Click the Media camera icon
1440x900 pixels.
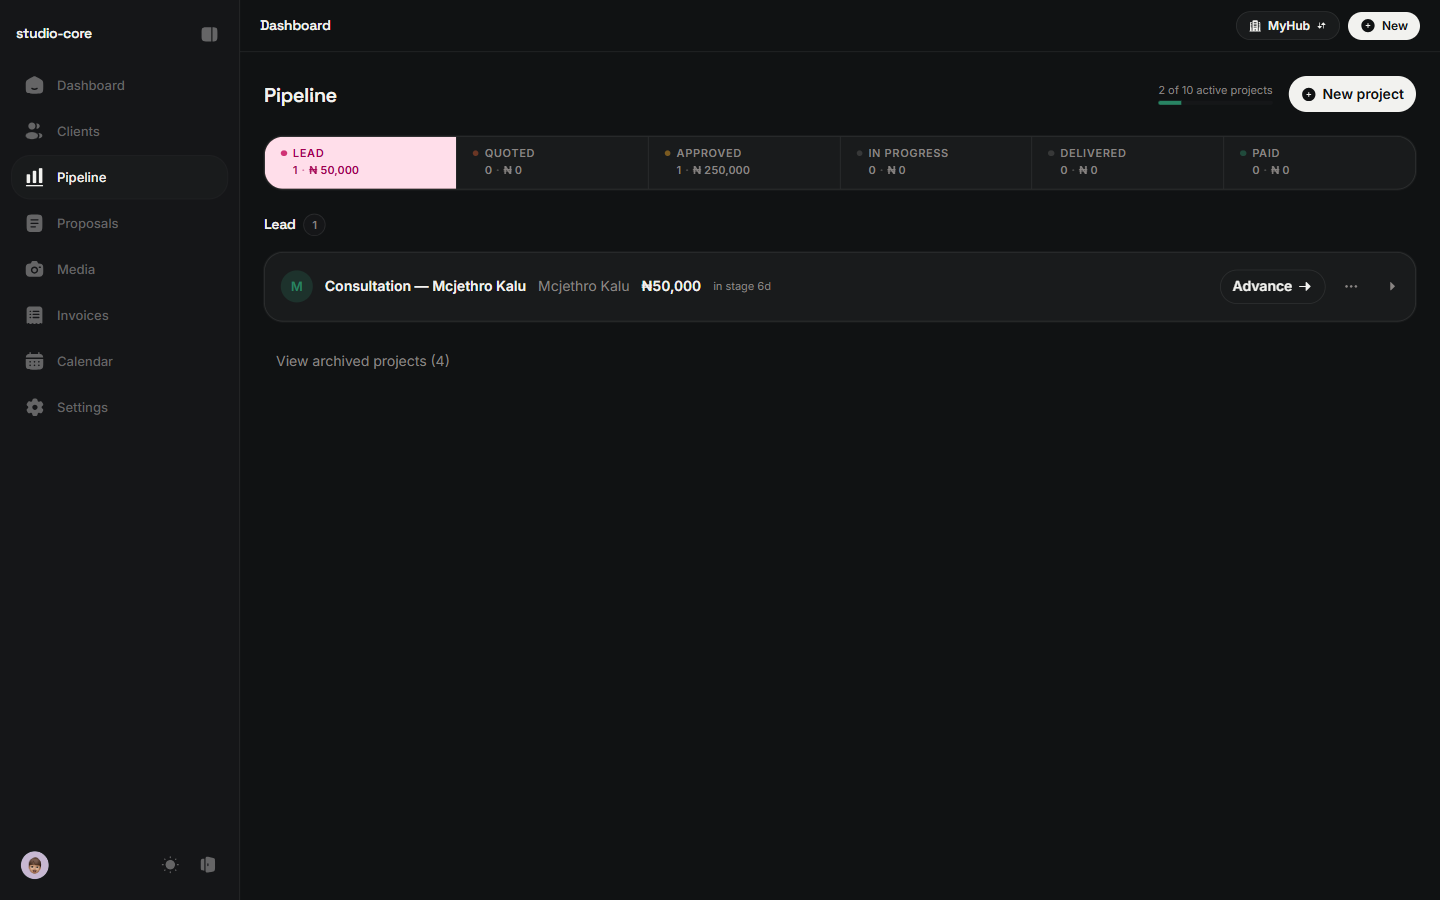[x=34, y=269]
